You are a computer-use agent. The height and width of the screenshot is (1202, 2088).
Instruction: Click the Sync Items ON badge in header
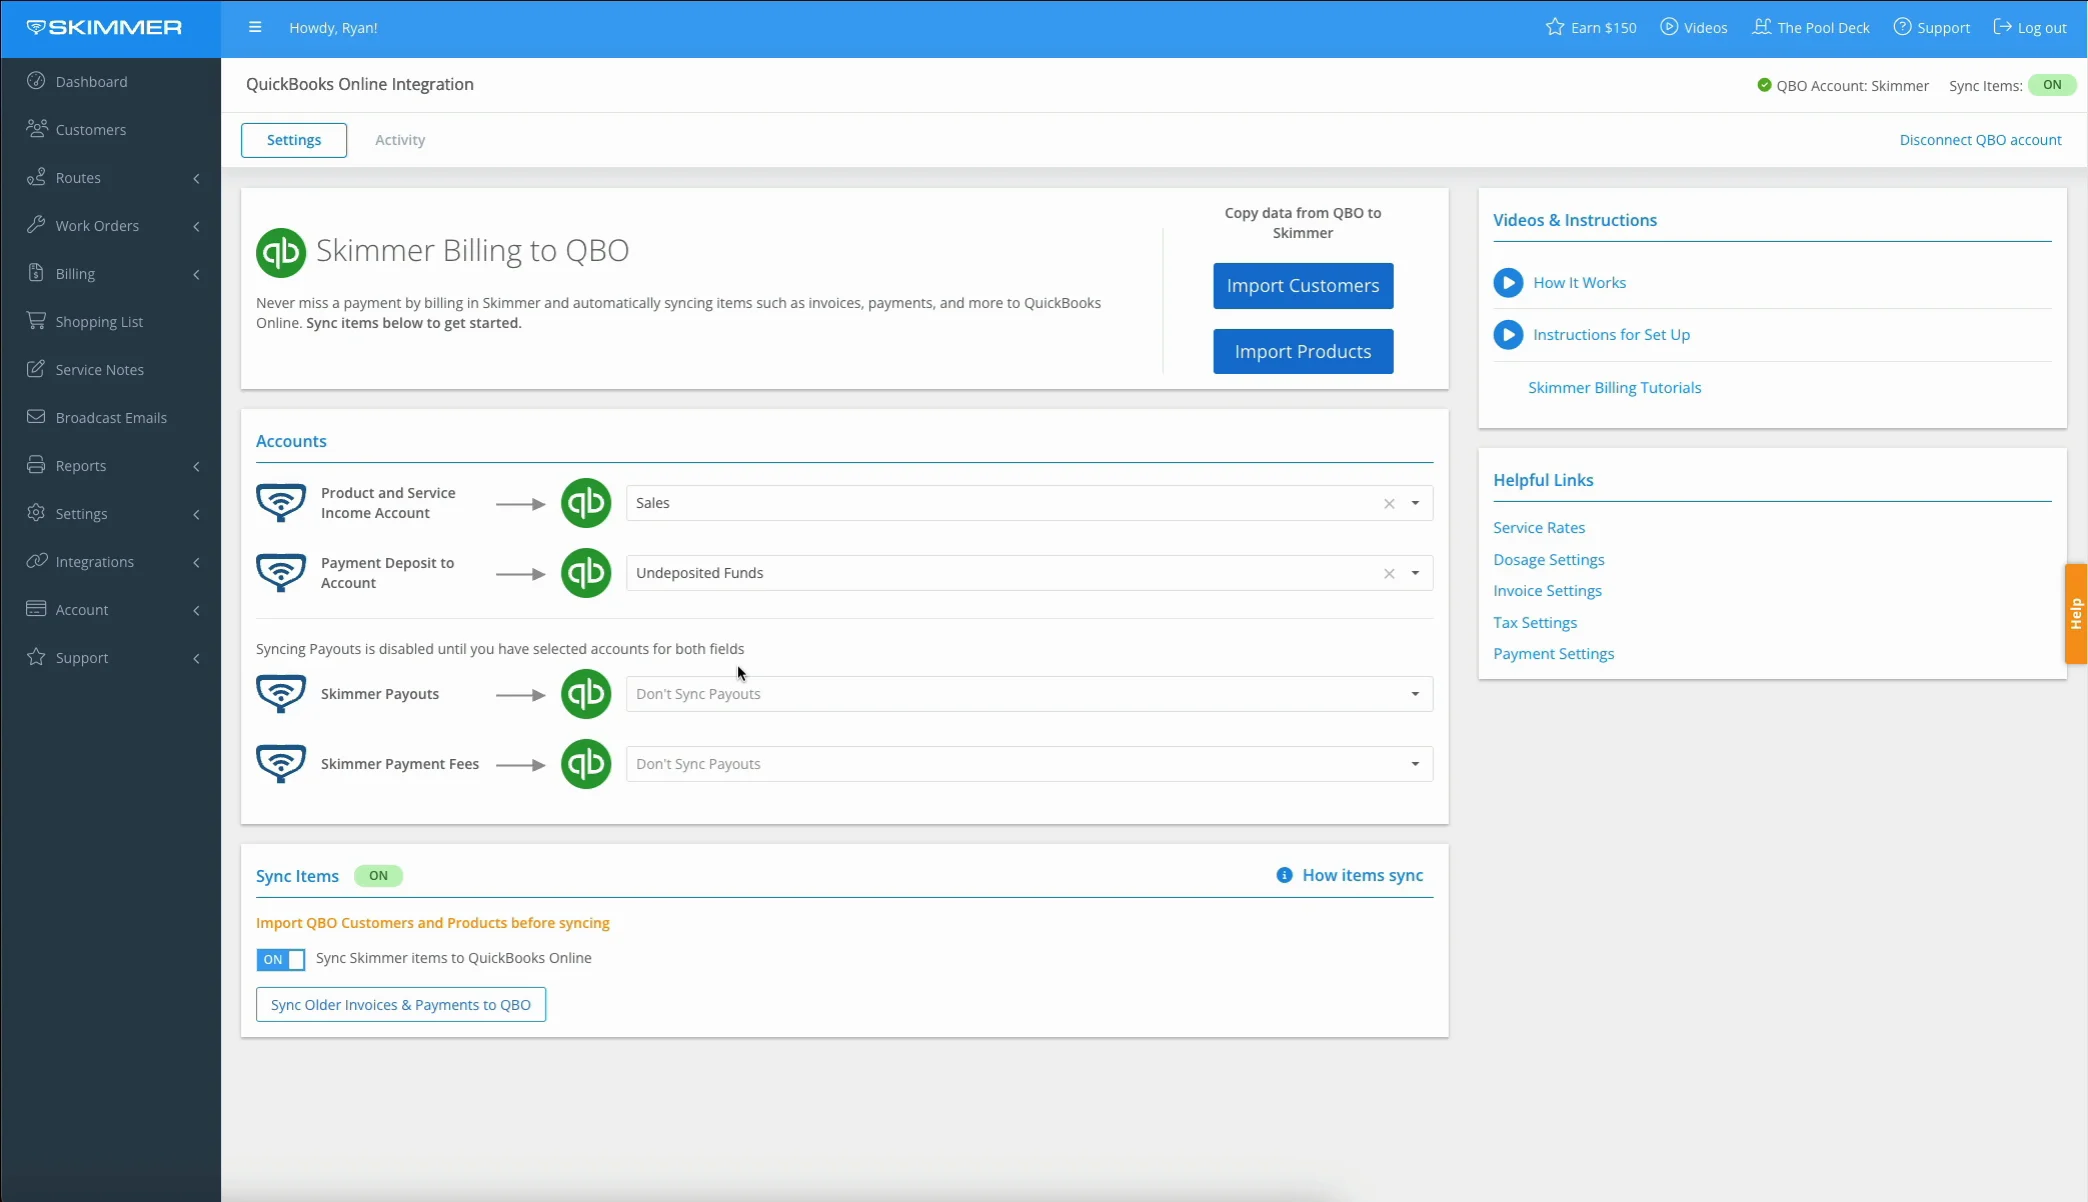click(2052, 85)
